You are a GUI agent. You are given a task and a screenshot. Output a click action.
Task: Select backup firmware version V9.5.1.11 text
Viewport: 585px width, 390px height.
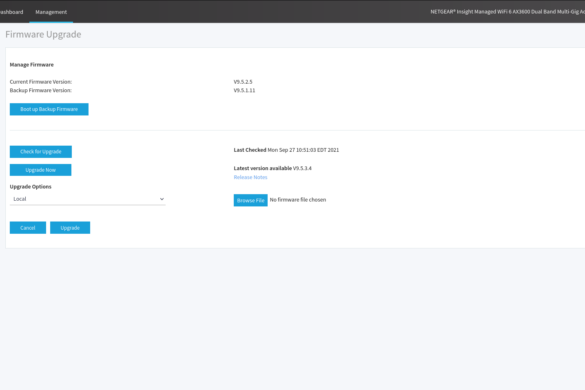[244, 90]
